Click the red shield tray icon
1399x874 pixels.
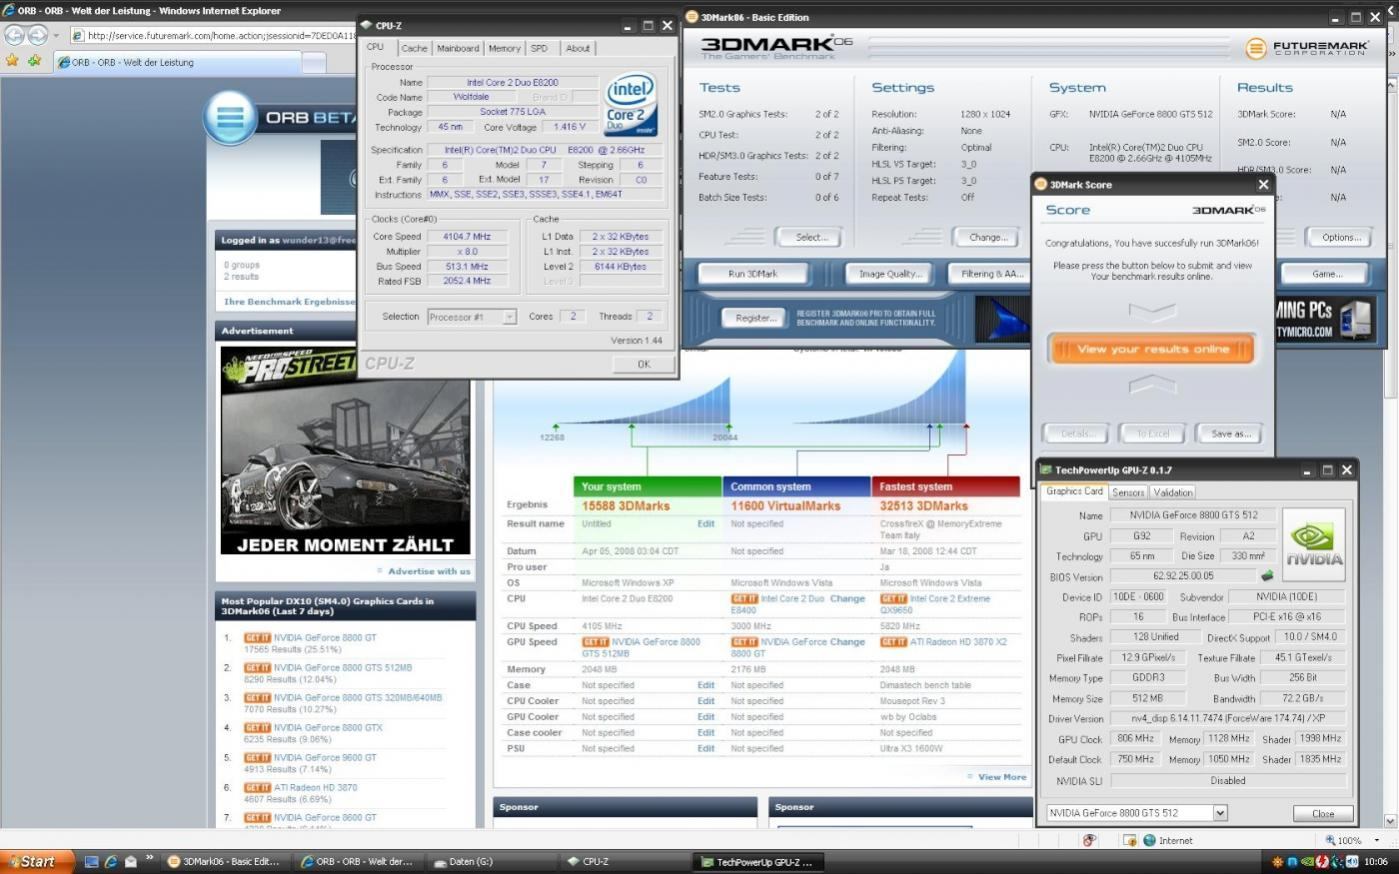click(1321, 861)
